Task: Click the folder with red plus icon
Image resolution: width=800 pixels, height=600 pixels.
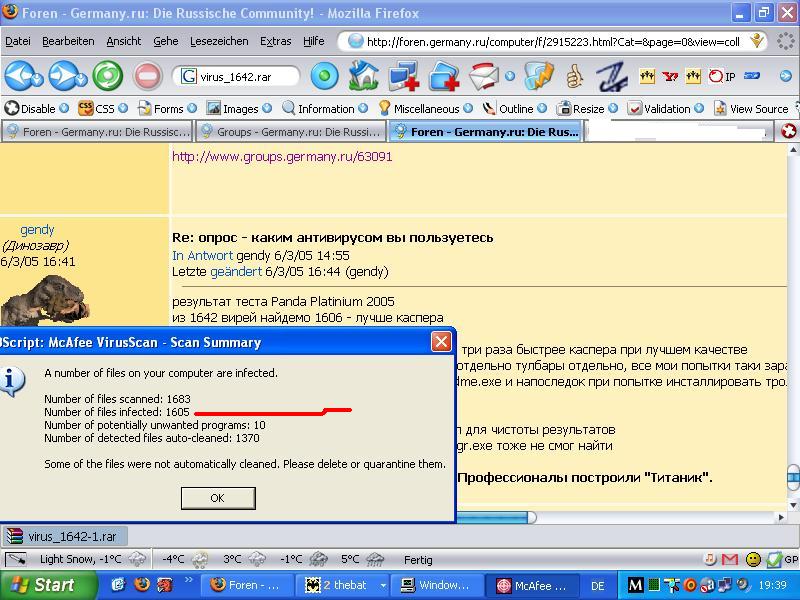Action: (x=444, y=77)
